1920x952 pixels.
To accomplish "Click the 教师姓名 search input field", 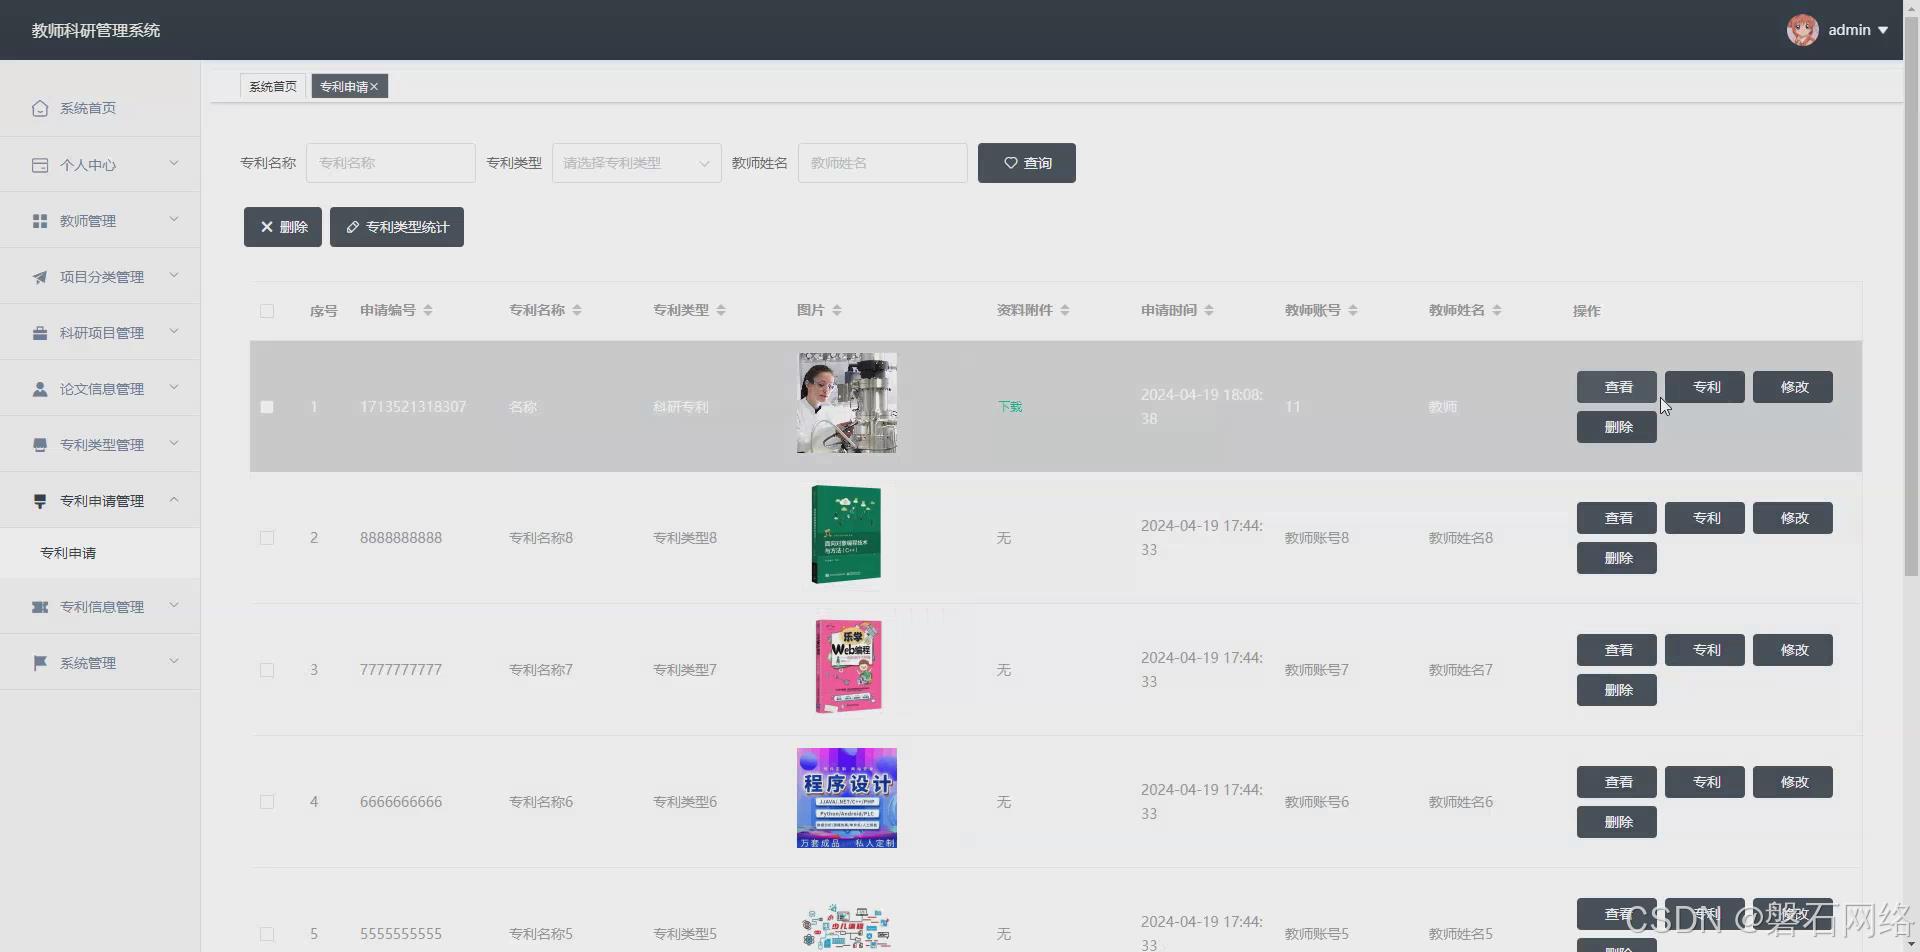I will 883,163.
